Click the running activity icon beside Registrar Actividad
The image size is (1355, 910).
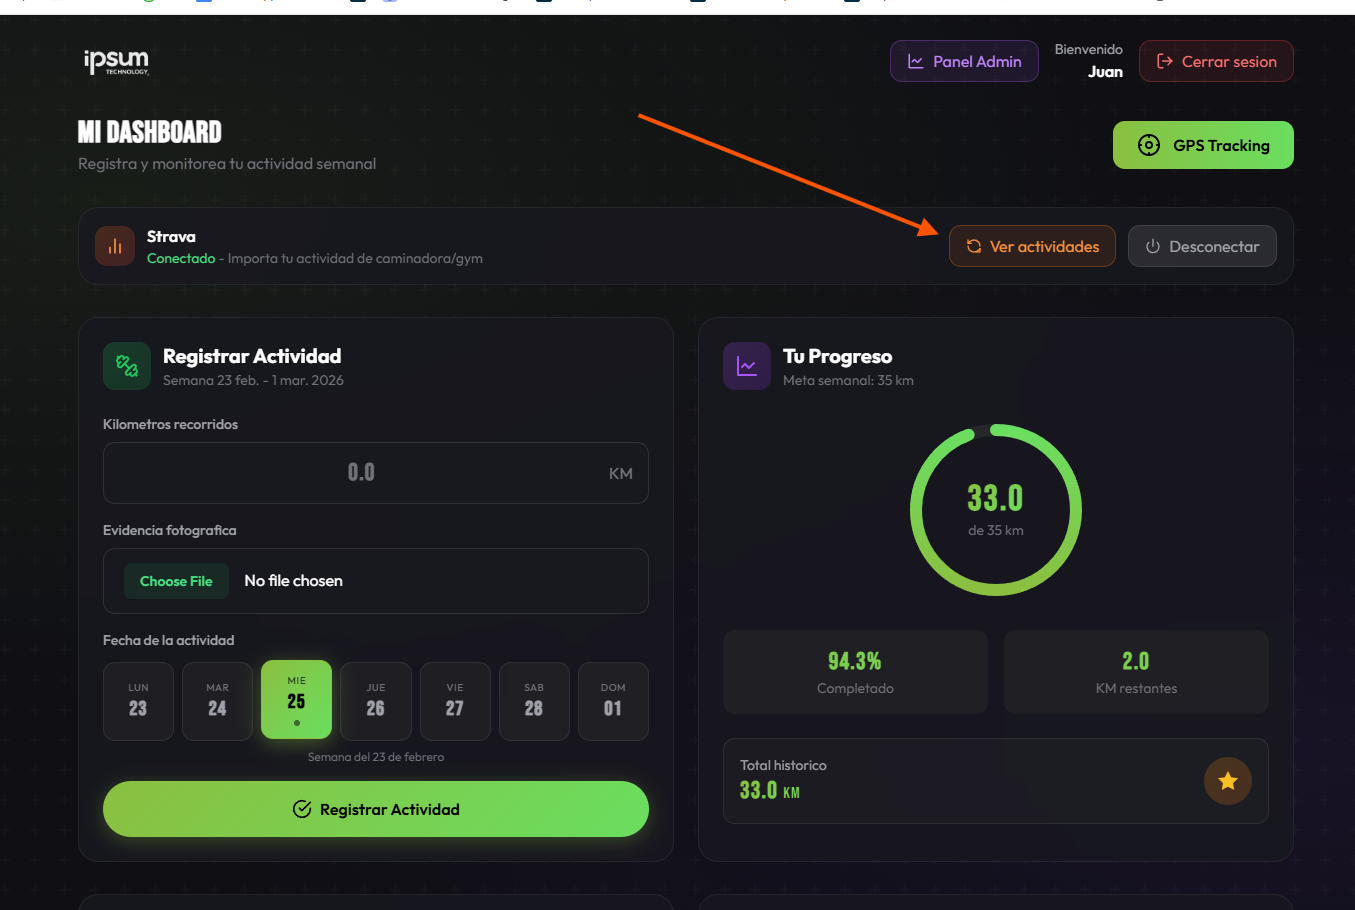tap(126, 366)
